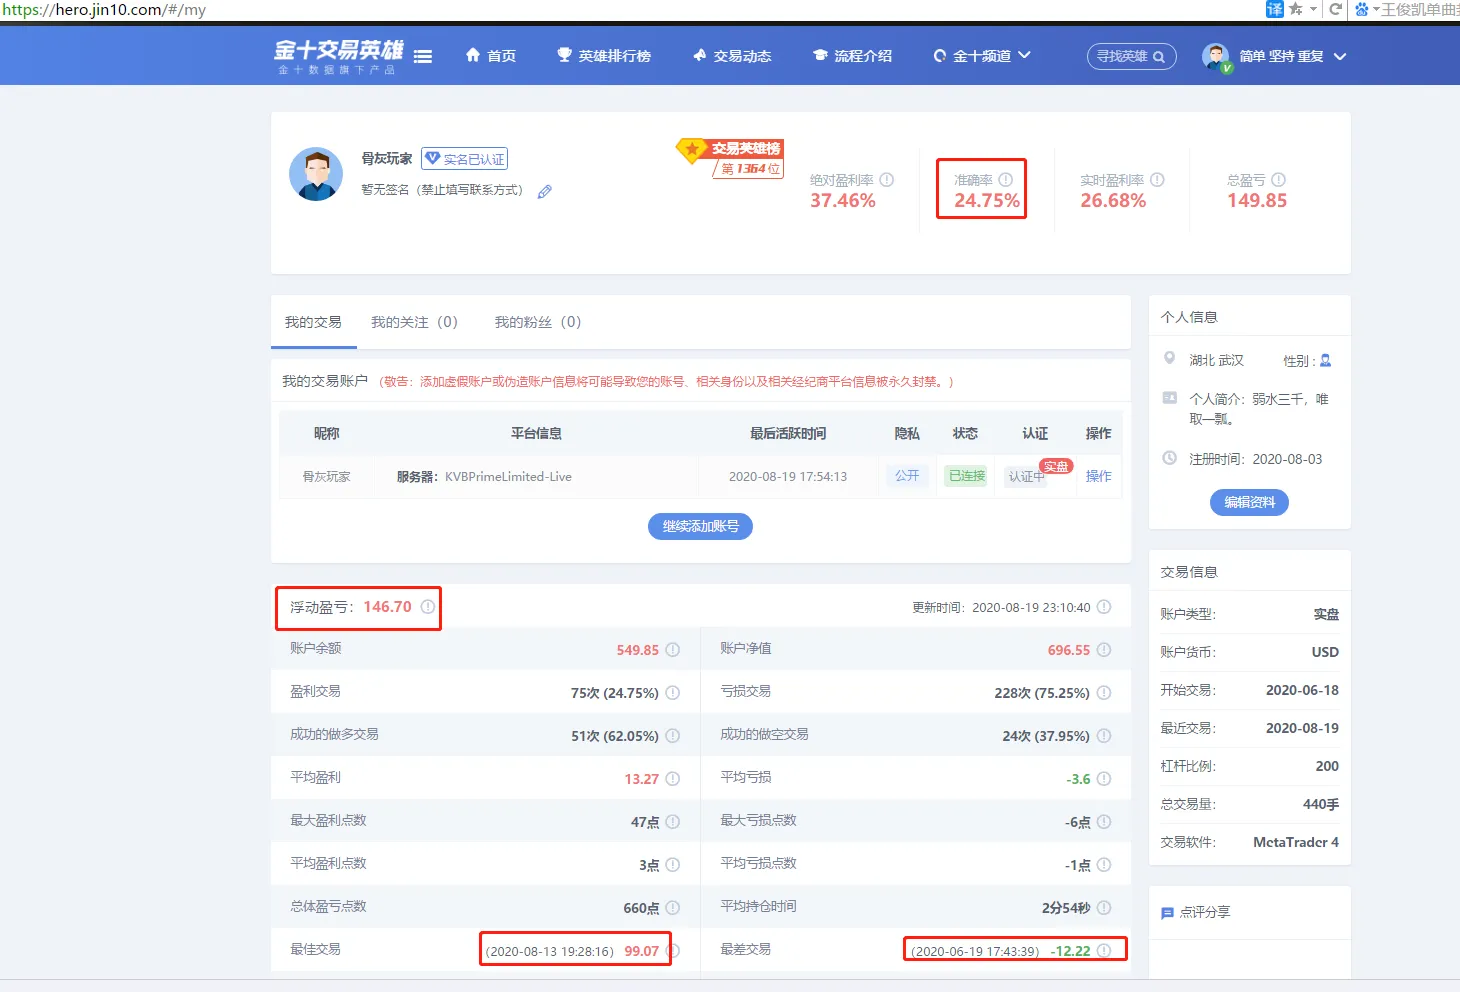The width and height of the screenshot is (1460, 992).
Task: Show info for 盈利交易
Action: coord(673,693)
